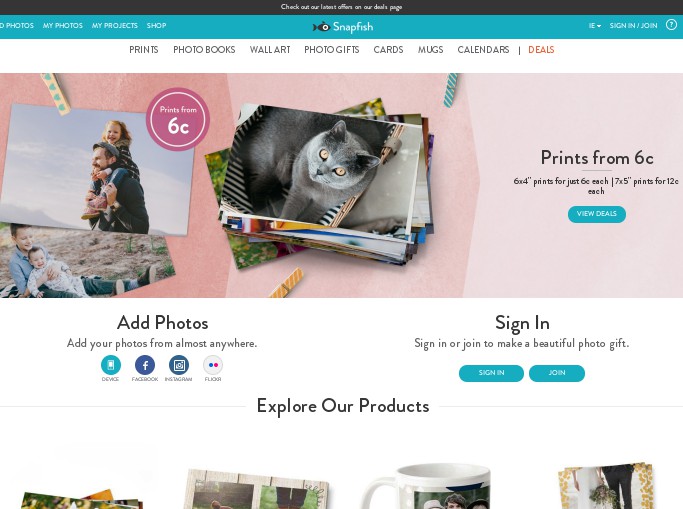Open the Deals link

click(541, 50)
